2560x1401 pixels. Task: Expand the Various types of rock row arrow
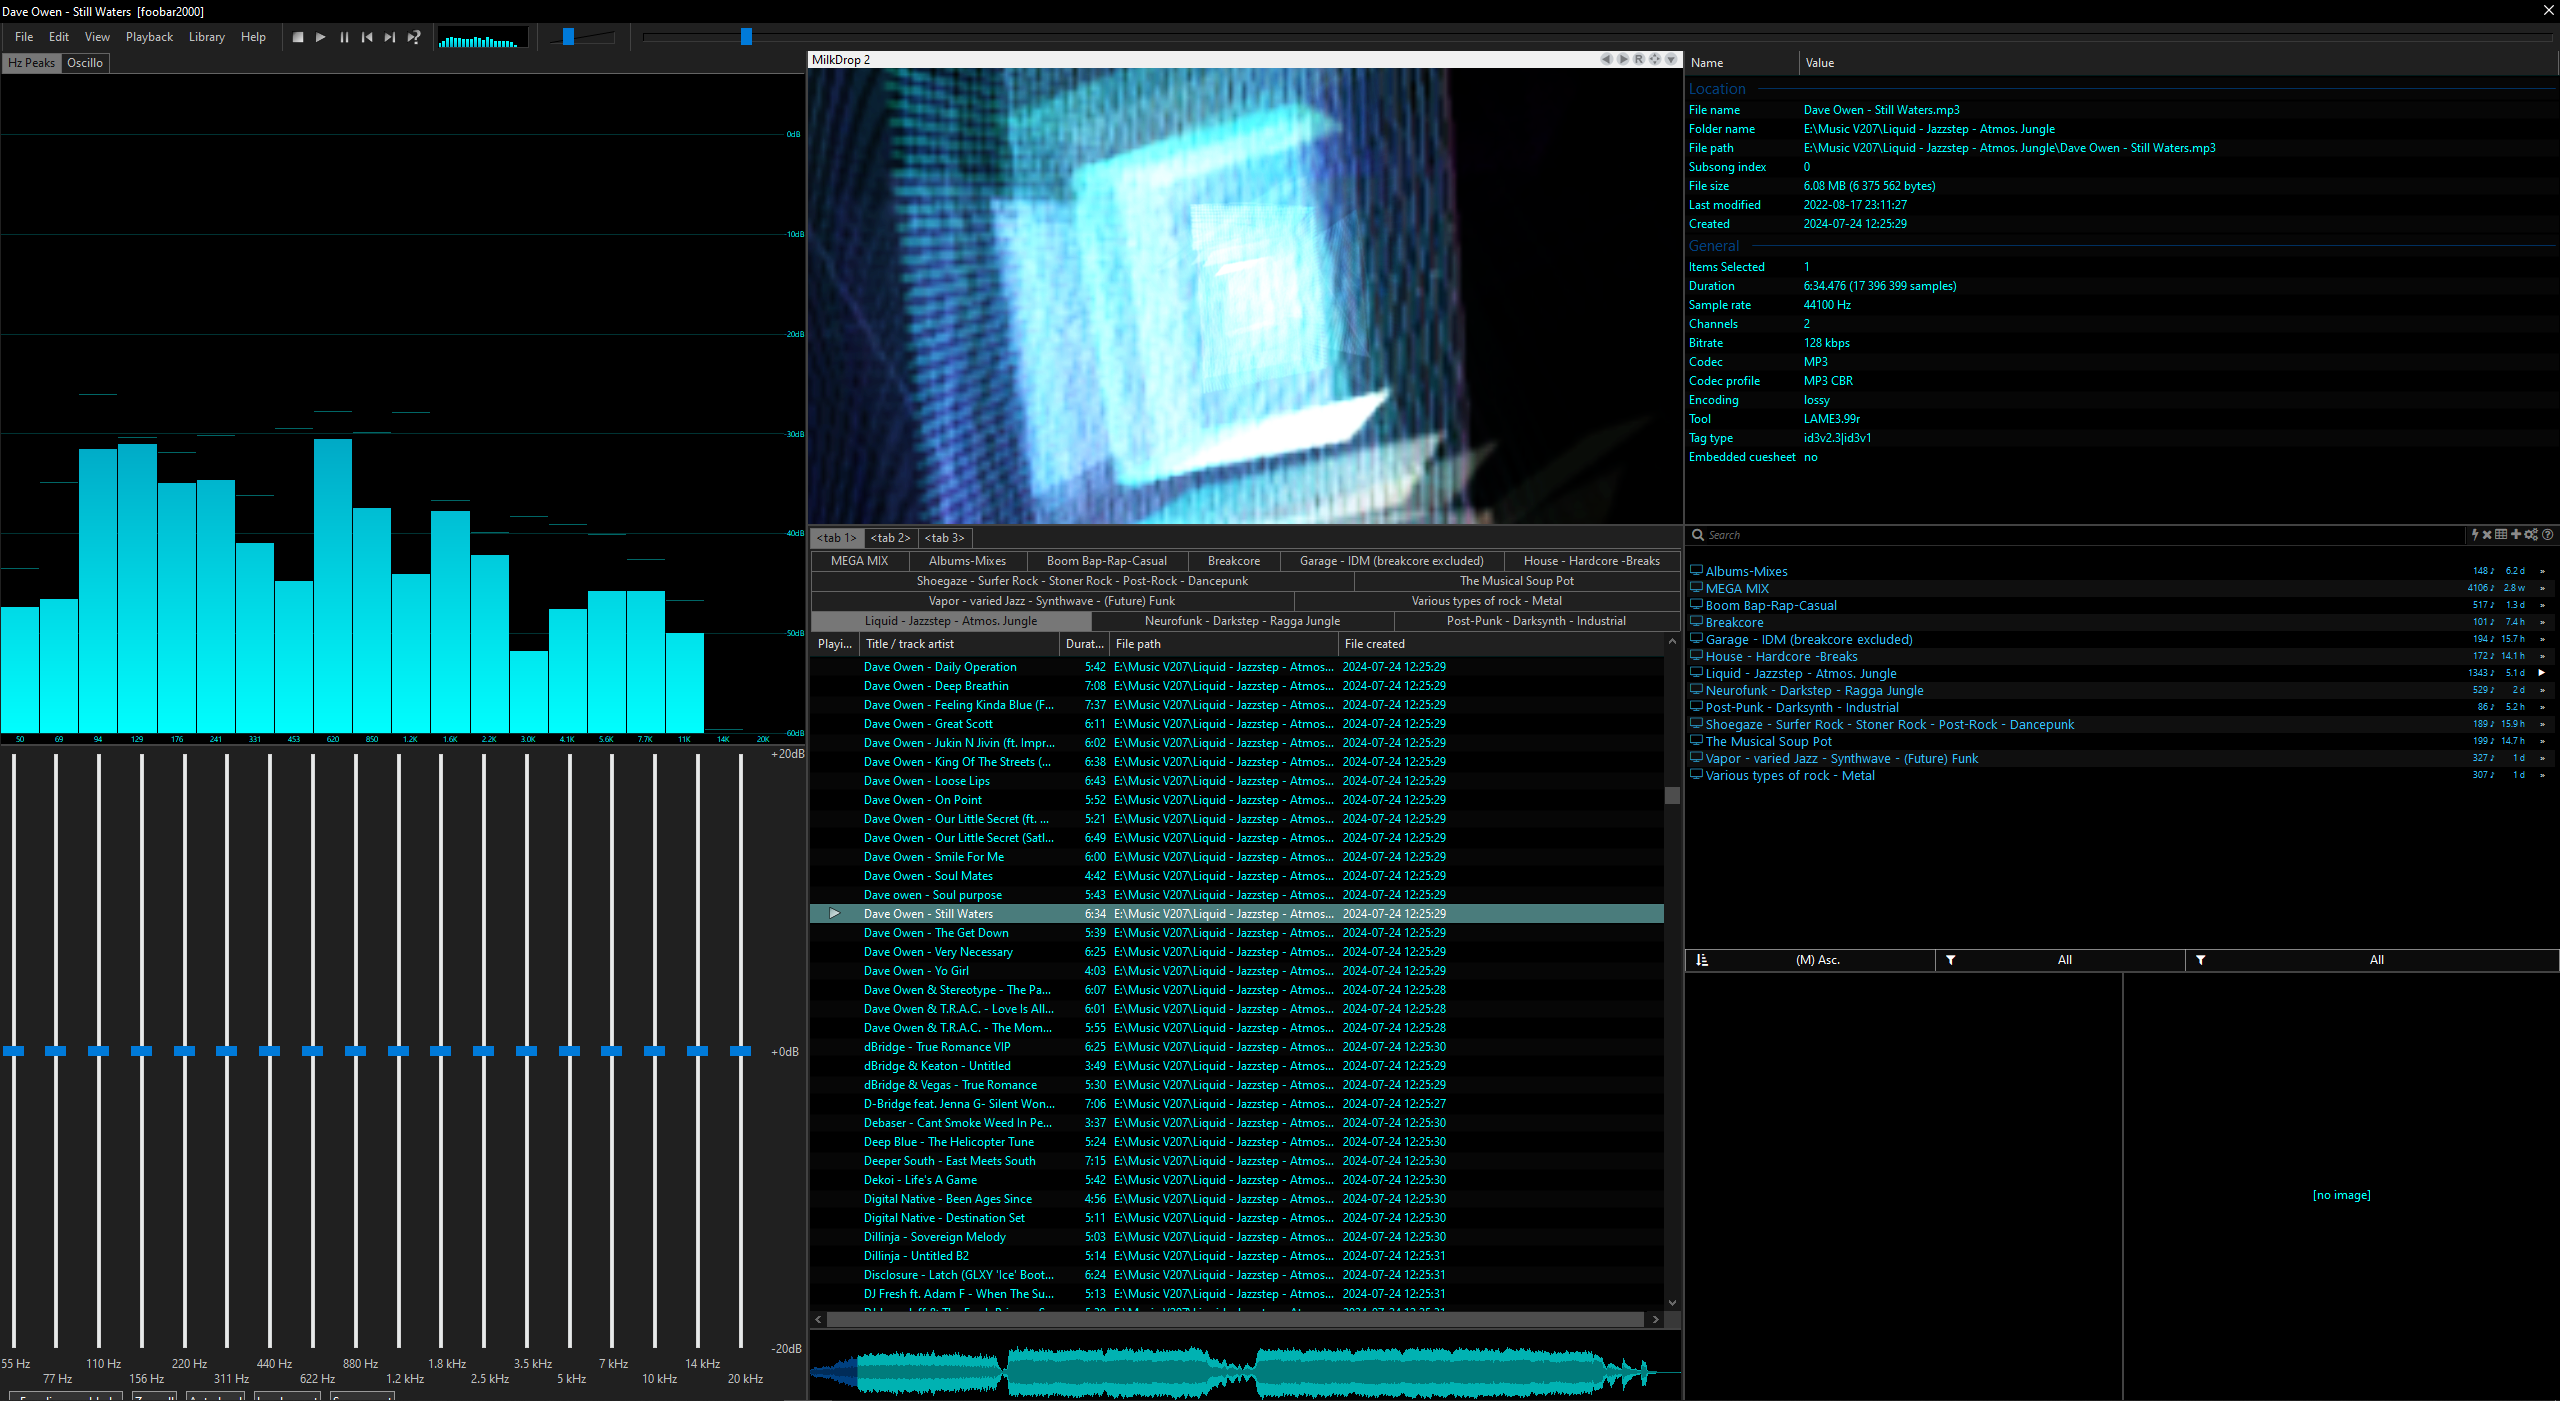pyautogui.click(x=2542, y=775)
